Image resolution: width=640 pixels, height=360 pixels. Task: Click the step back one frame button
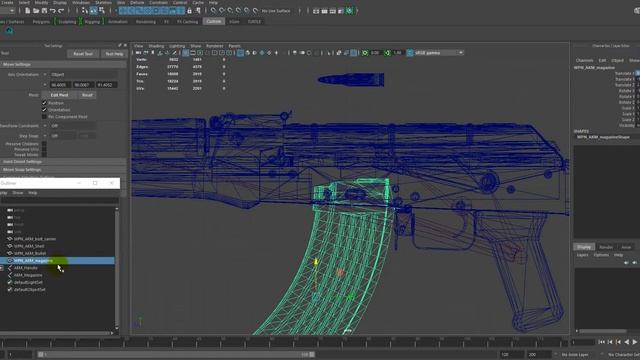coord(610,342)
